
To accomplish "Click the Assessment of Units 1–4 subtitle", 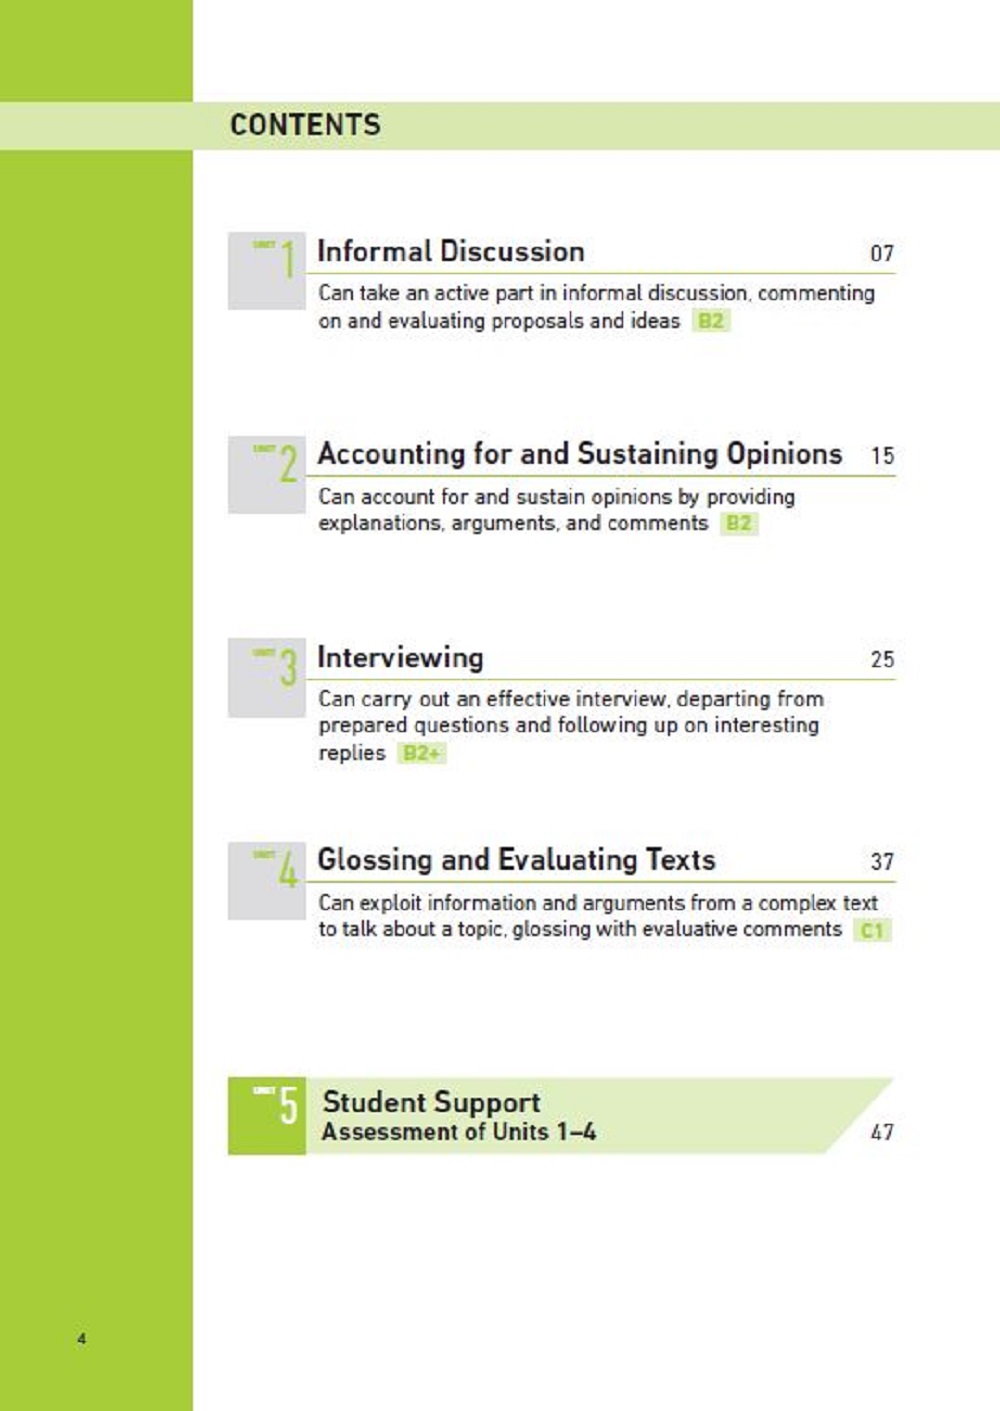I will (458, 1132).
